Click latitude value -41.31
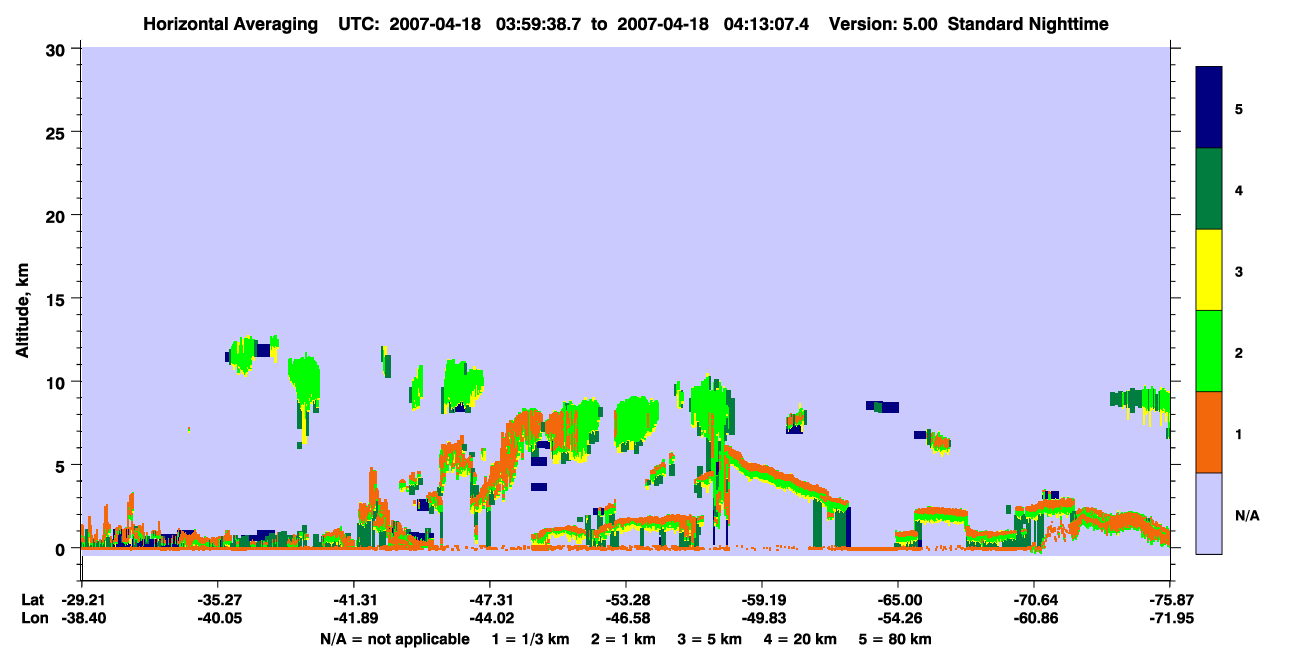Screen dimensions: 1300x667 click(x=353, y=600)
